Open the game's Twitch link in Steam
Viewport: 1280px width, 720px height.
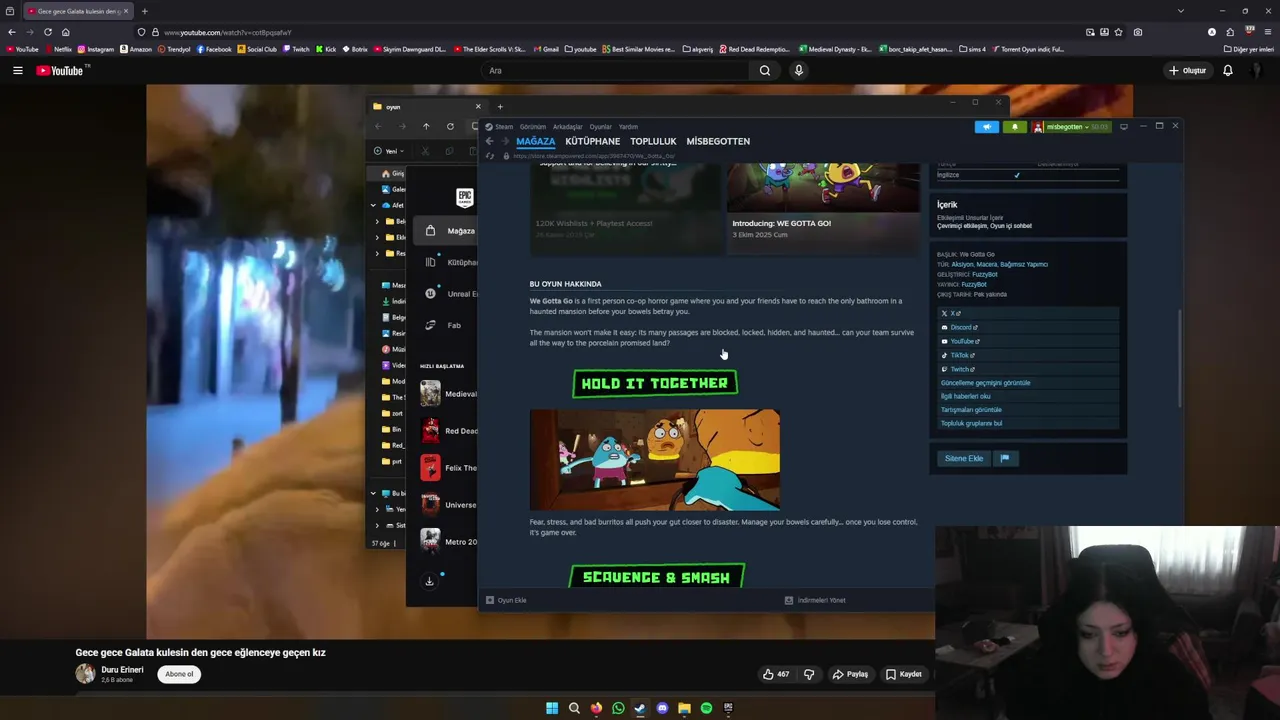1028,369
